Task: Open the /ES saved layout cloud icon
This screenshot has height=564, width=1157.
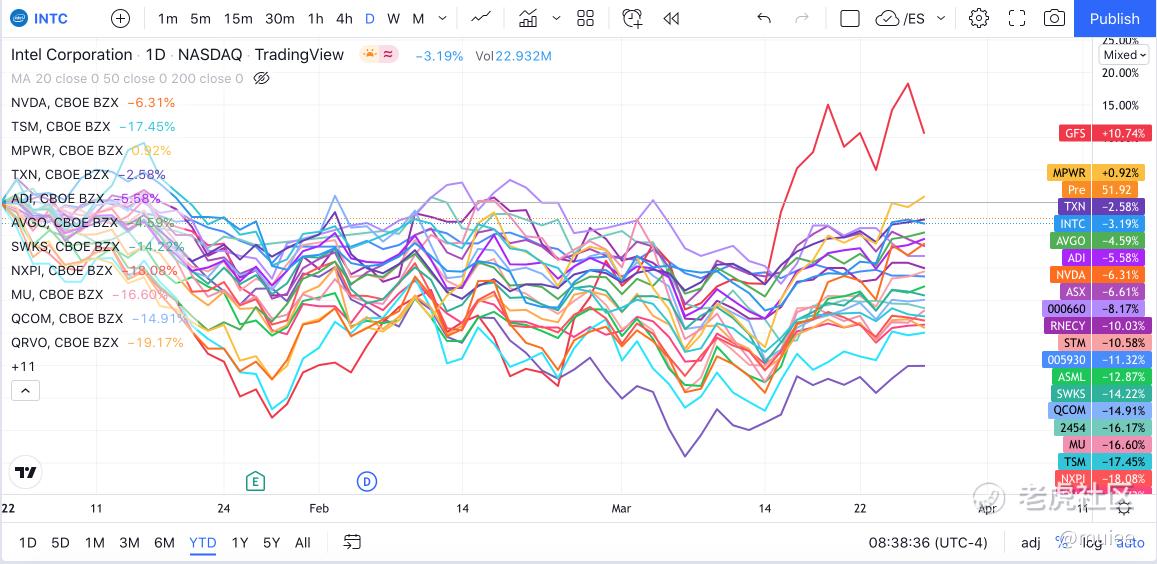Action: (x=899, y=18)
